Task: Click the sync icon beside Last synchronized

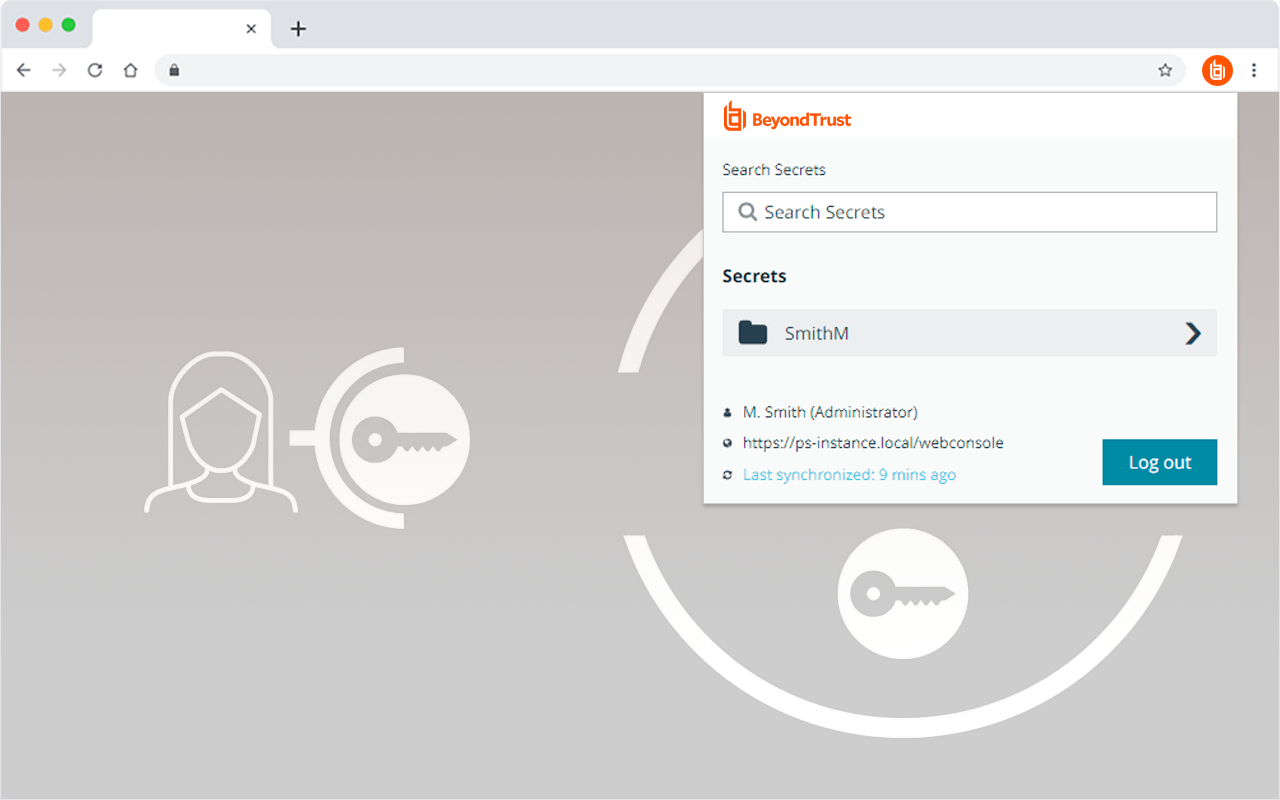Action: tap(727, 475)
